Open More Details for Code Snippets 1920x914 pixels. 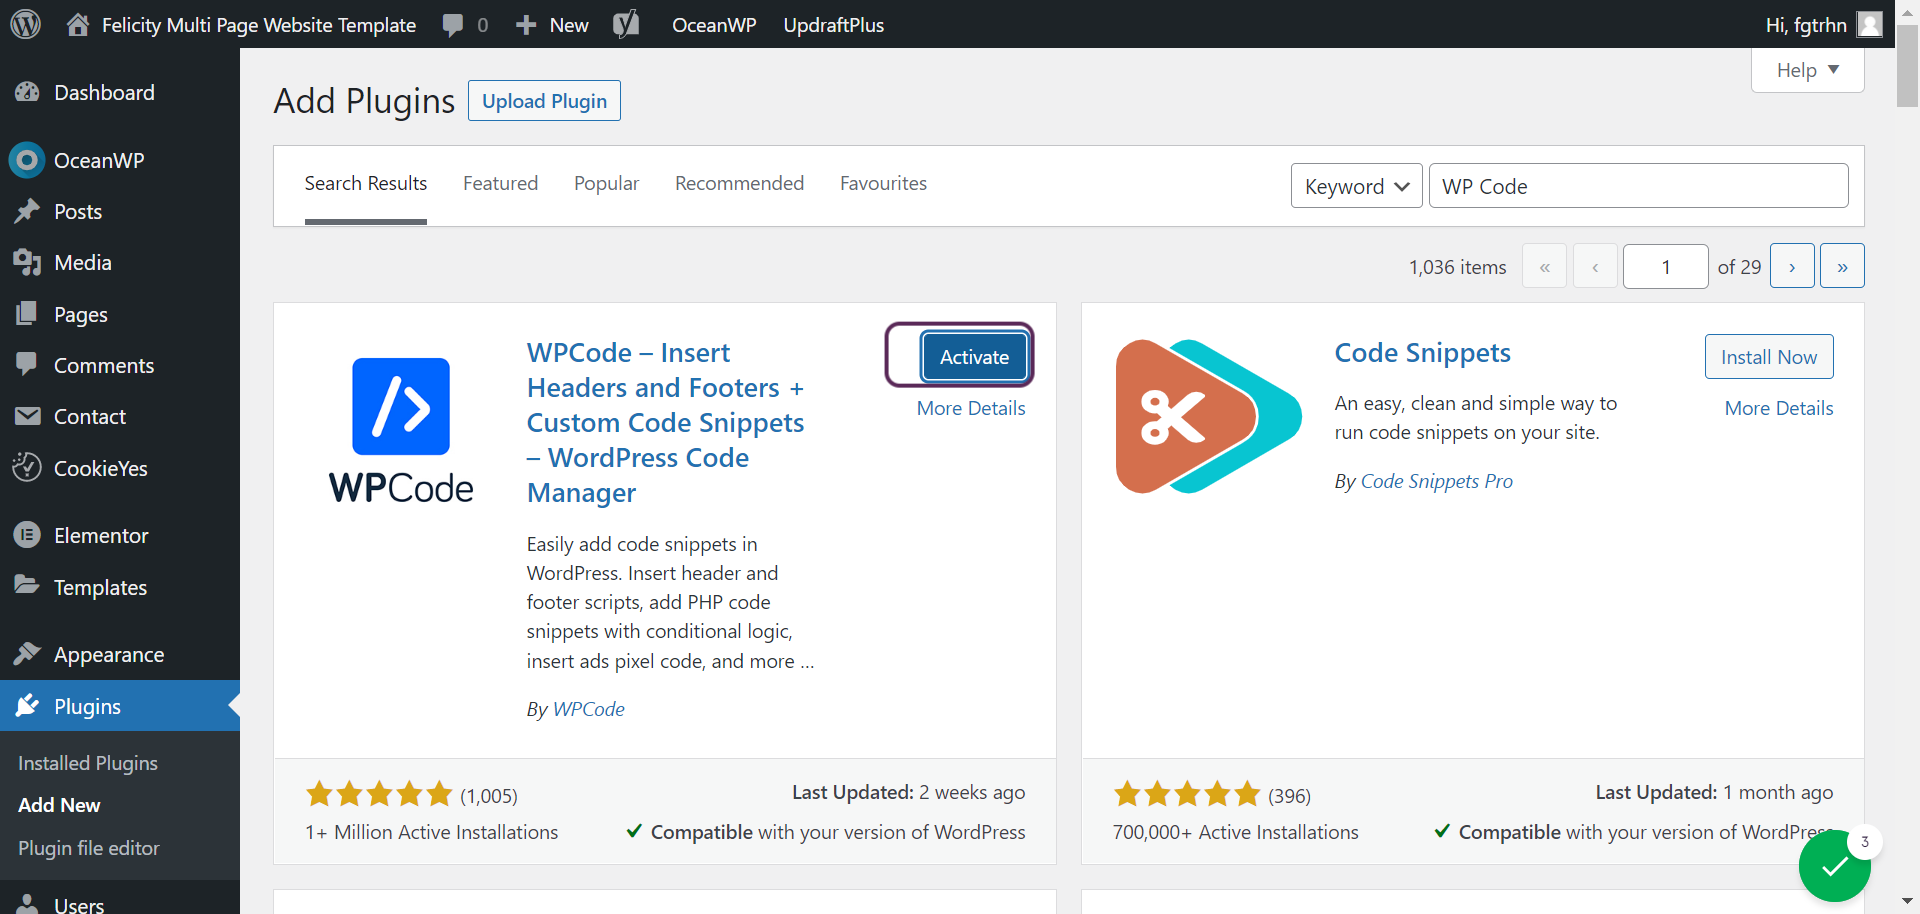click(x=1779, y=408)
